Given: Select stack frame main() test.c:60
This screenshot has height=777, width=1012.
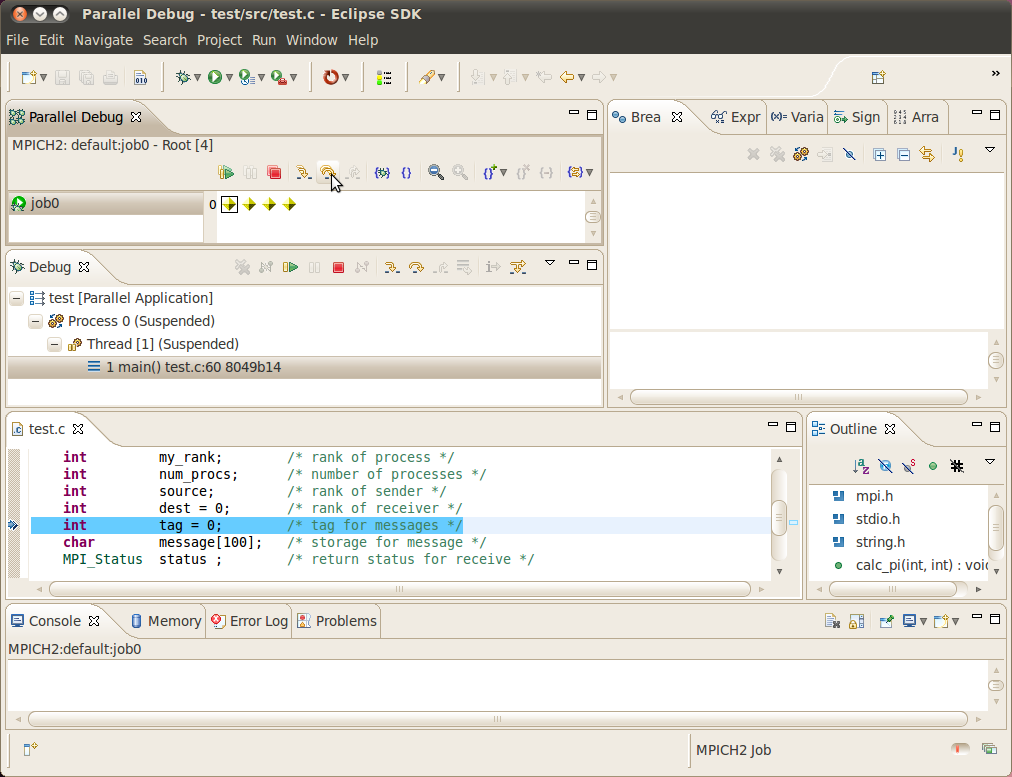Looking at the screenshot, I should click(x=304, y=367).
